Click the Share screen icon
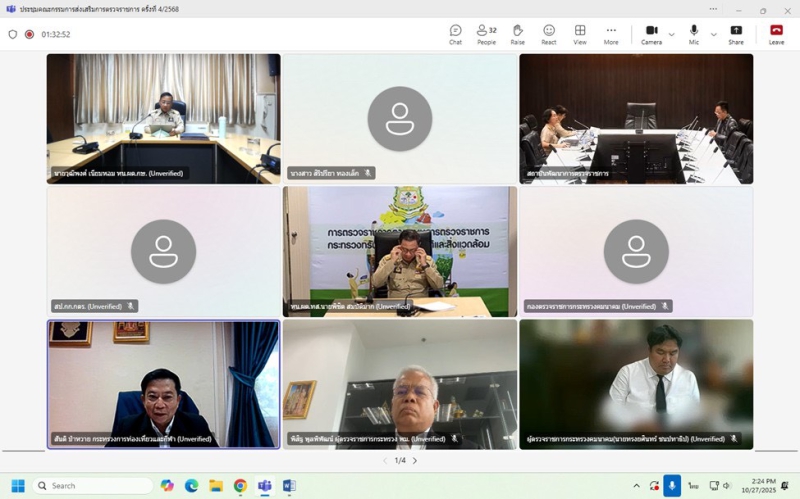The width and height of the screenshot is (800, 499). 736,34
